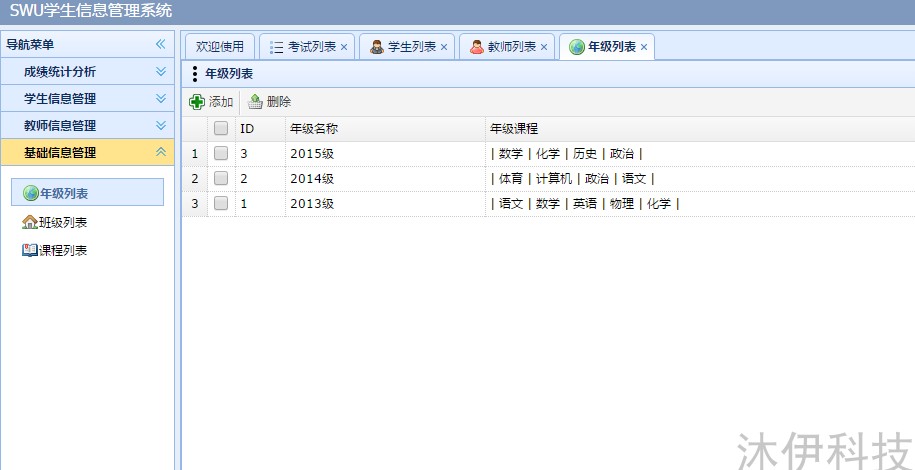Click courses cell 语文 | 数学 | 英语 | 物理 | 化学
915x470 pixels.
[x=585, y=204]
